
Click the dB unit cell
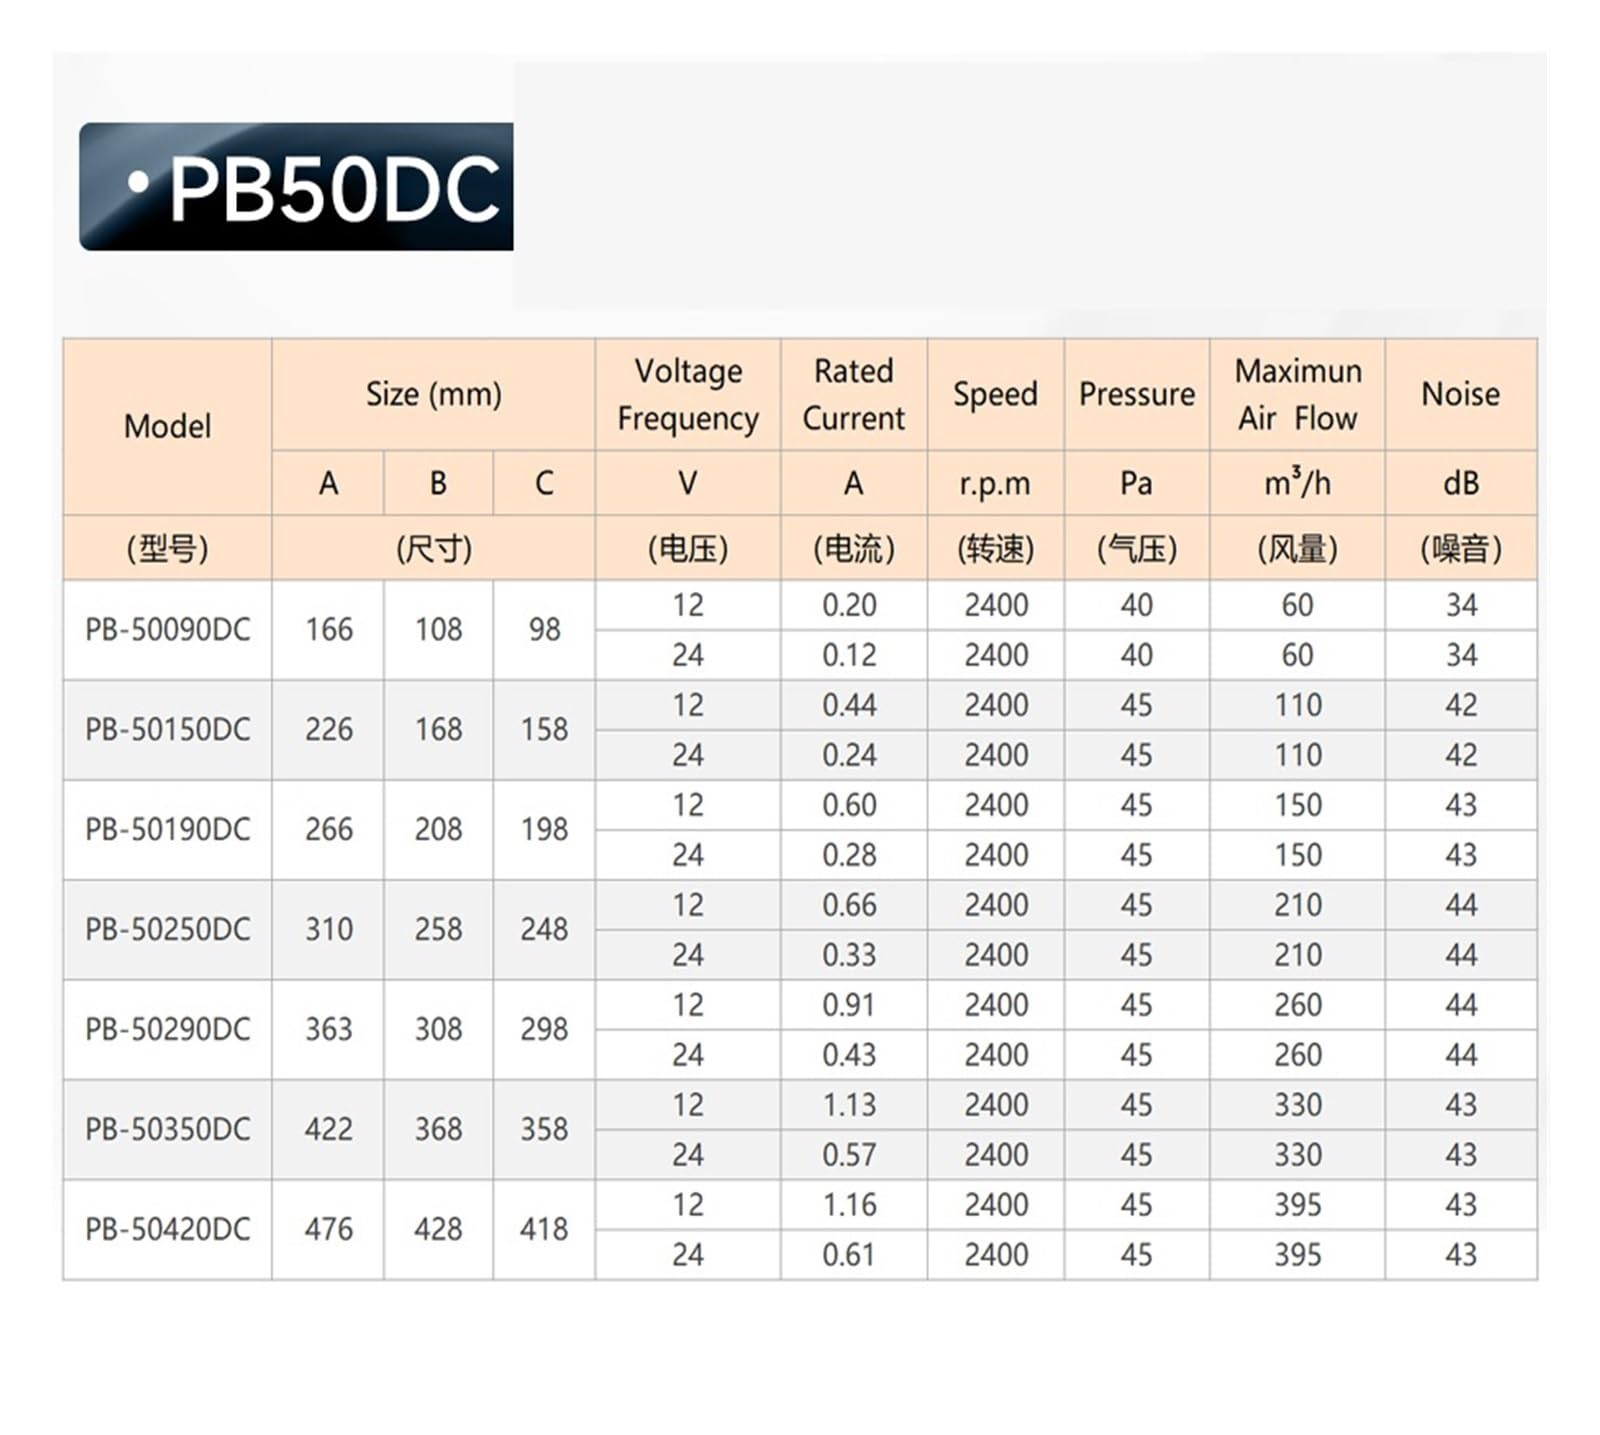click(1461, 483)
